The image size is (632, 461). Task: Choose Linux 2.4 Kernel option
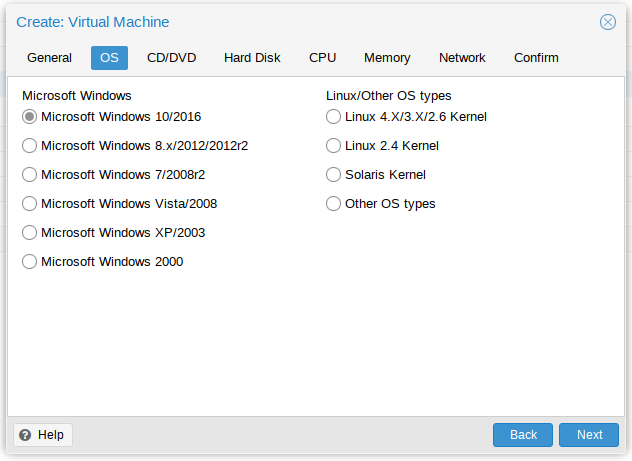click(333, 146)
